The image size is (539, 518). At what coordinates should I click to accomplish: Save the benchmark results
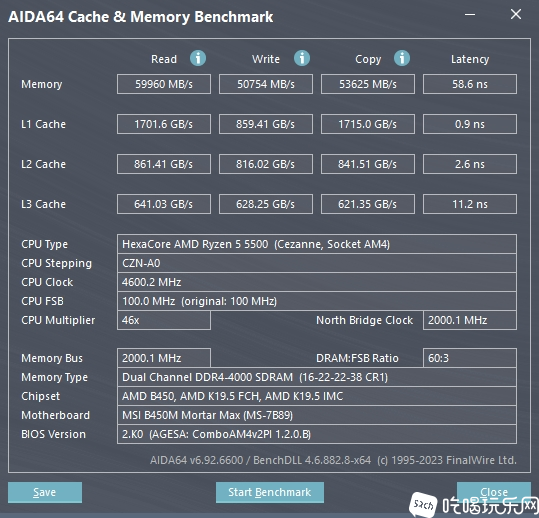coord(45,492)
